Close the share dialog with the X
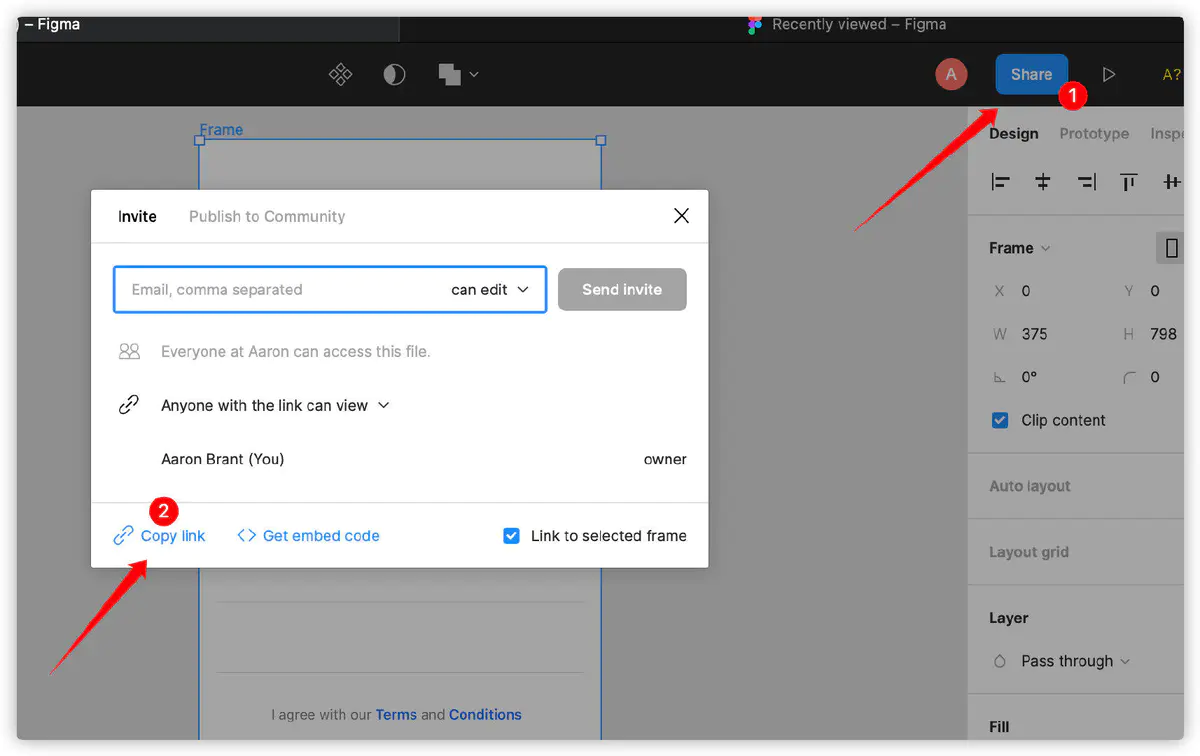1200x756 pixels. coord(681,216)
